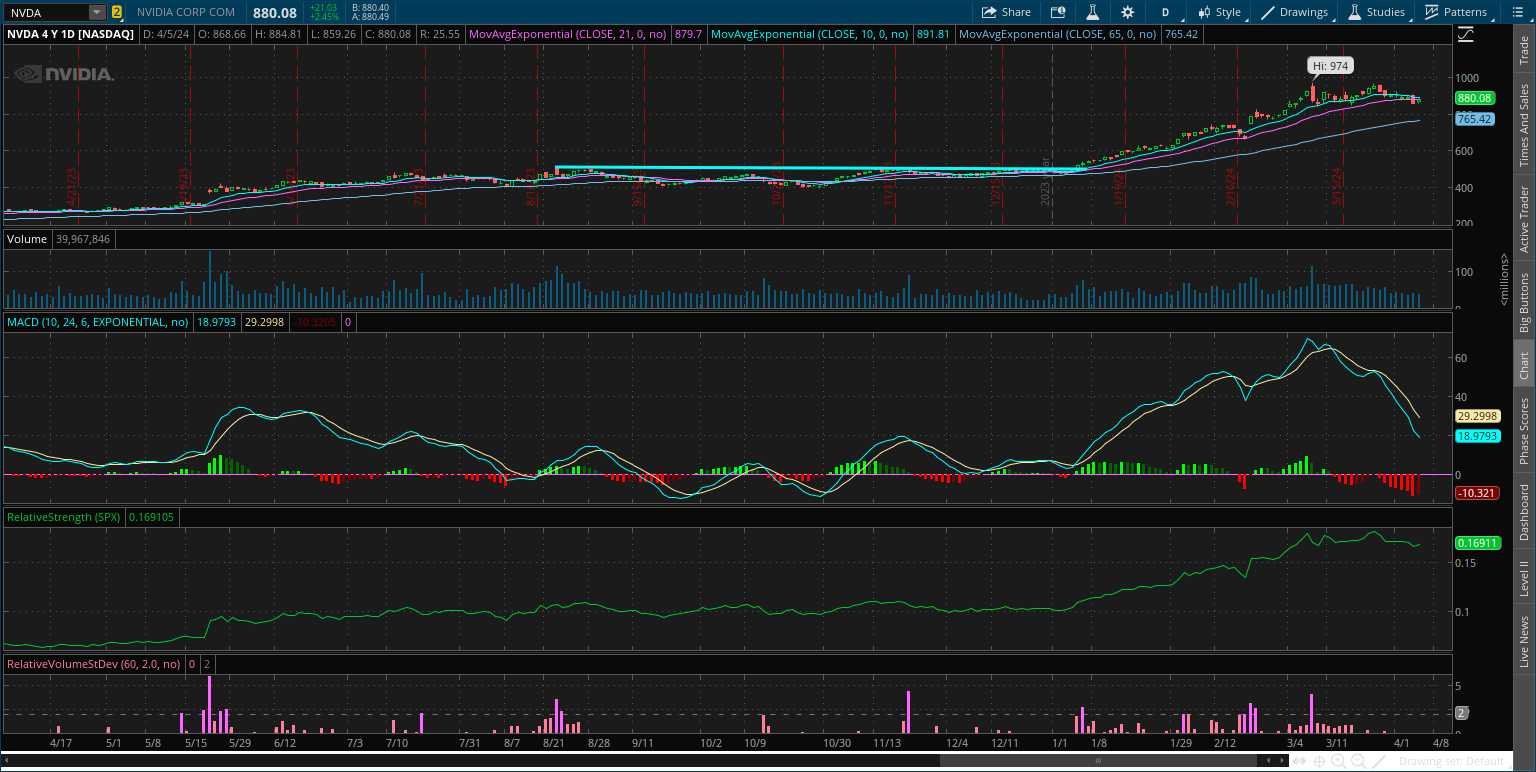Click the Share button
The image size is (1536, 772).
[x=1006, y=12]
